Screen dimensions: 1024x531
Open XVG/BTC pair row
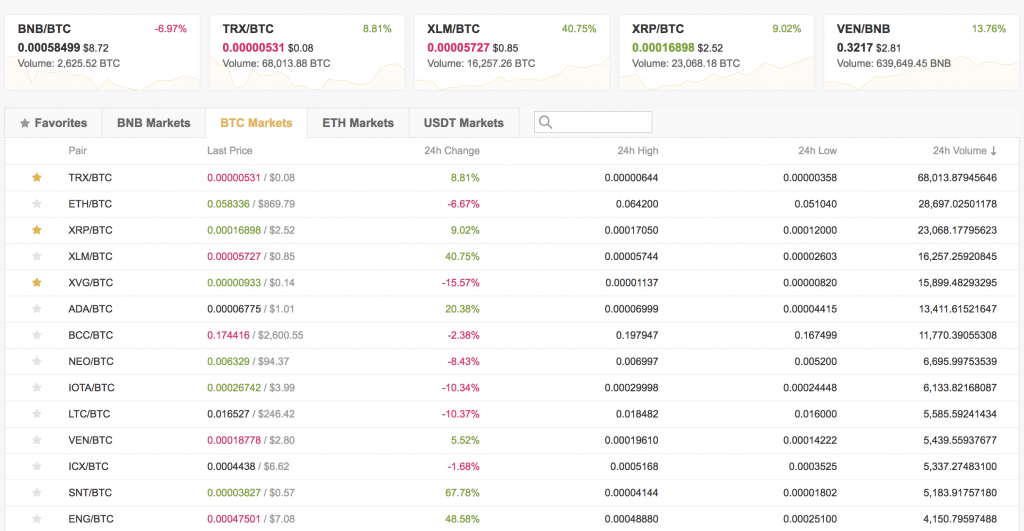(x=512, y=283)
